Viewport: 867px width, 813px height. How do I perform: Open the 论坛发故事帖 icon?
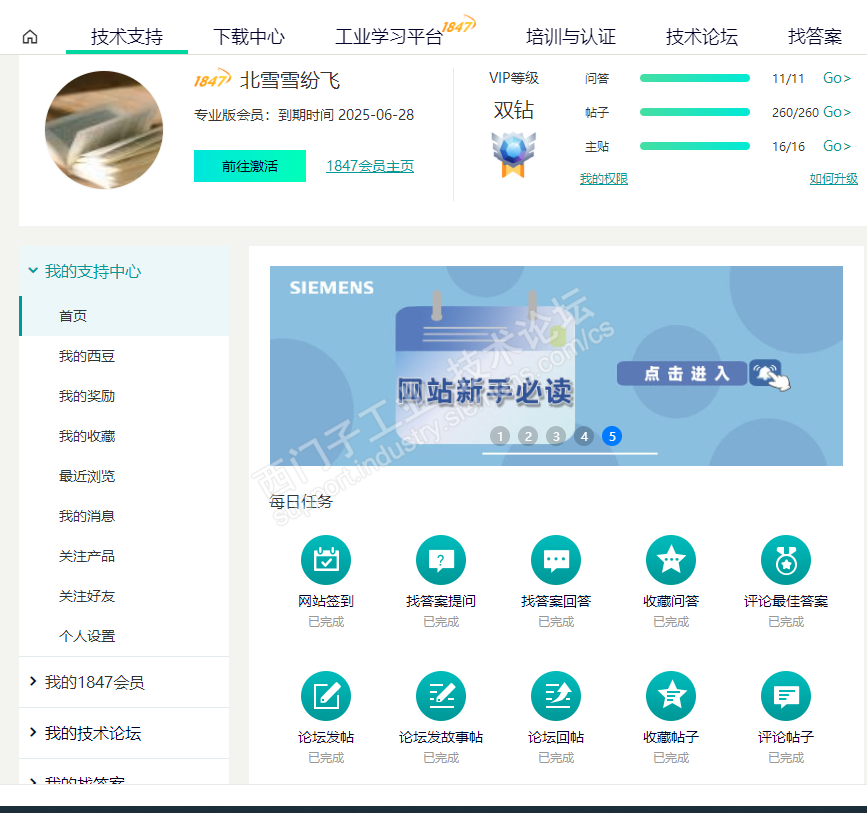click(441, 696)
